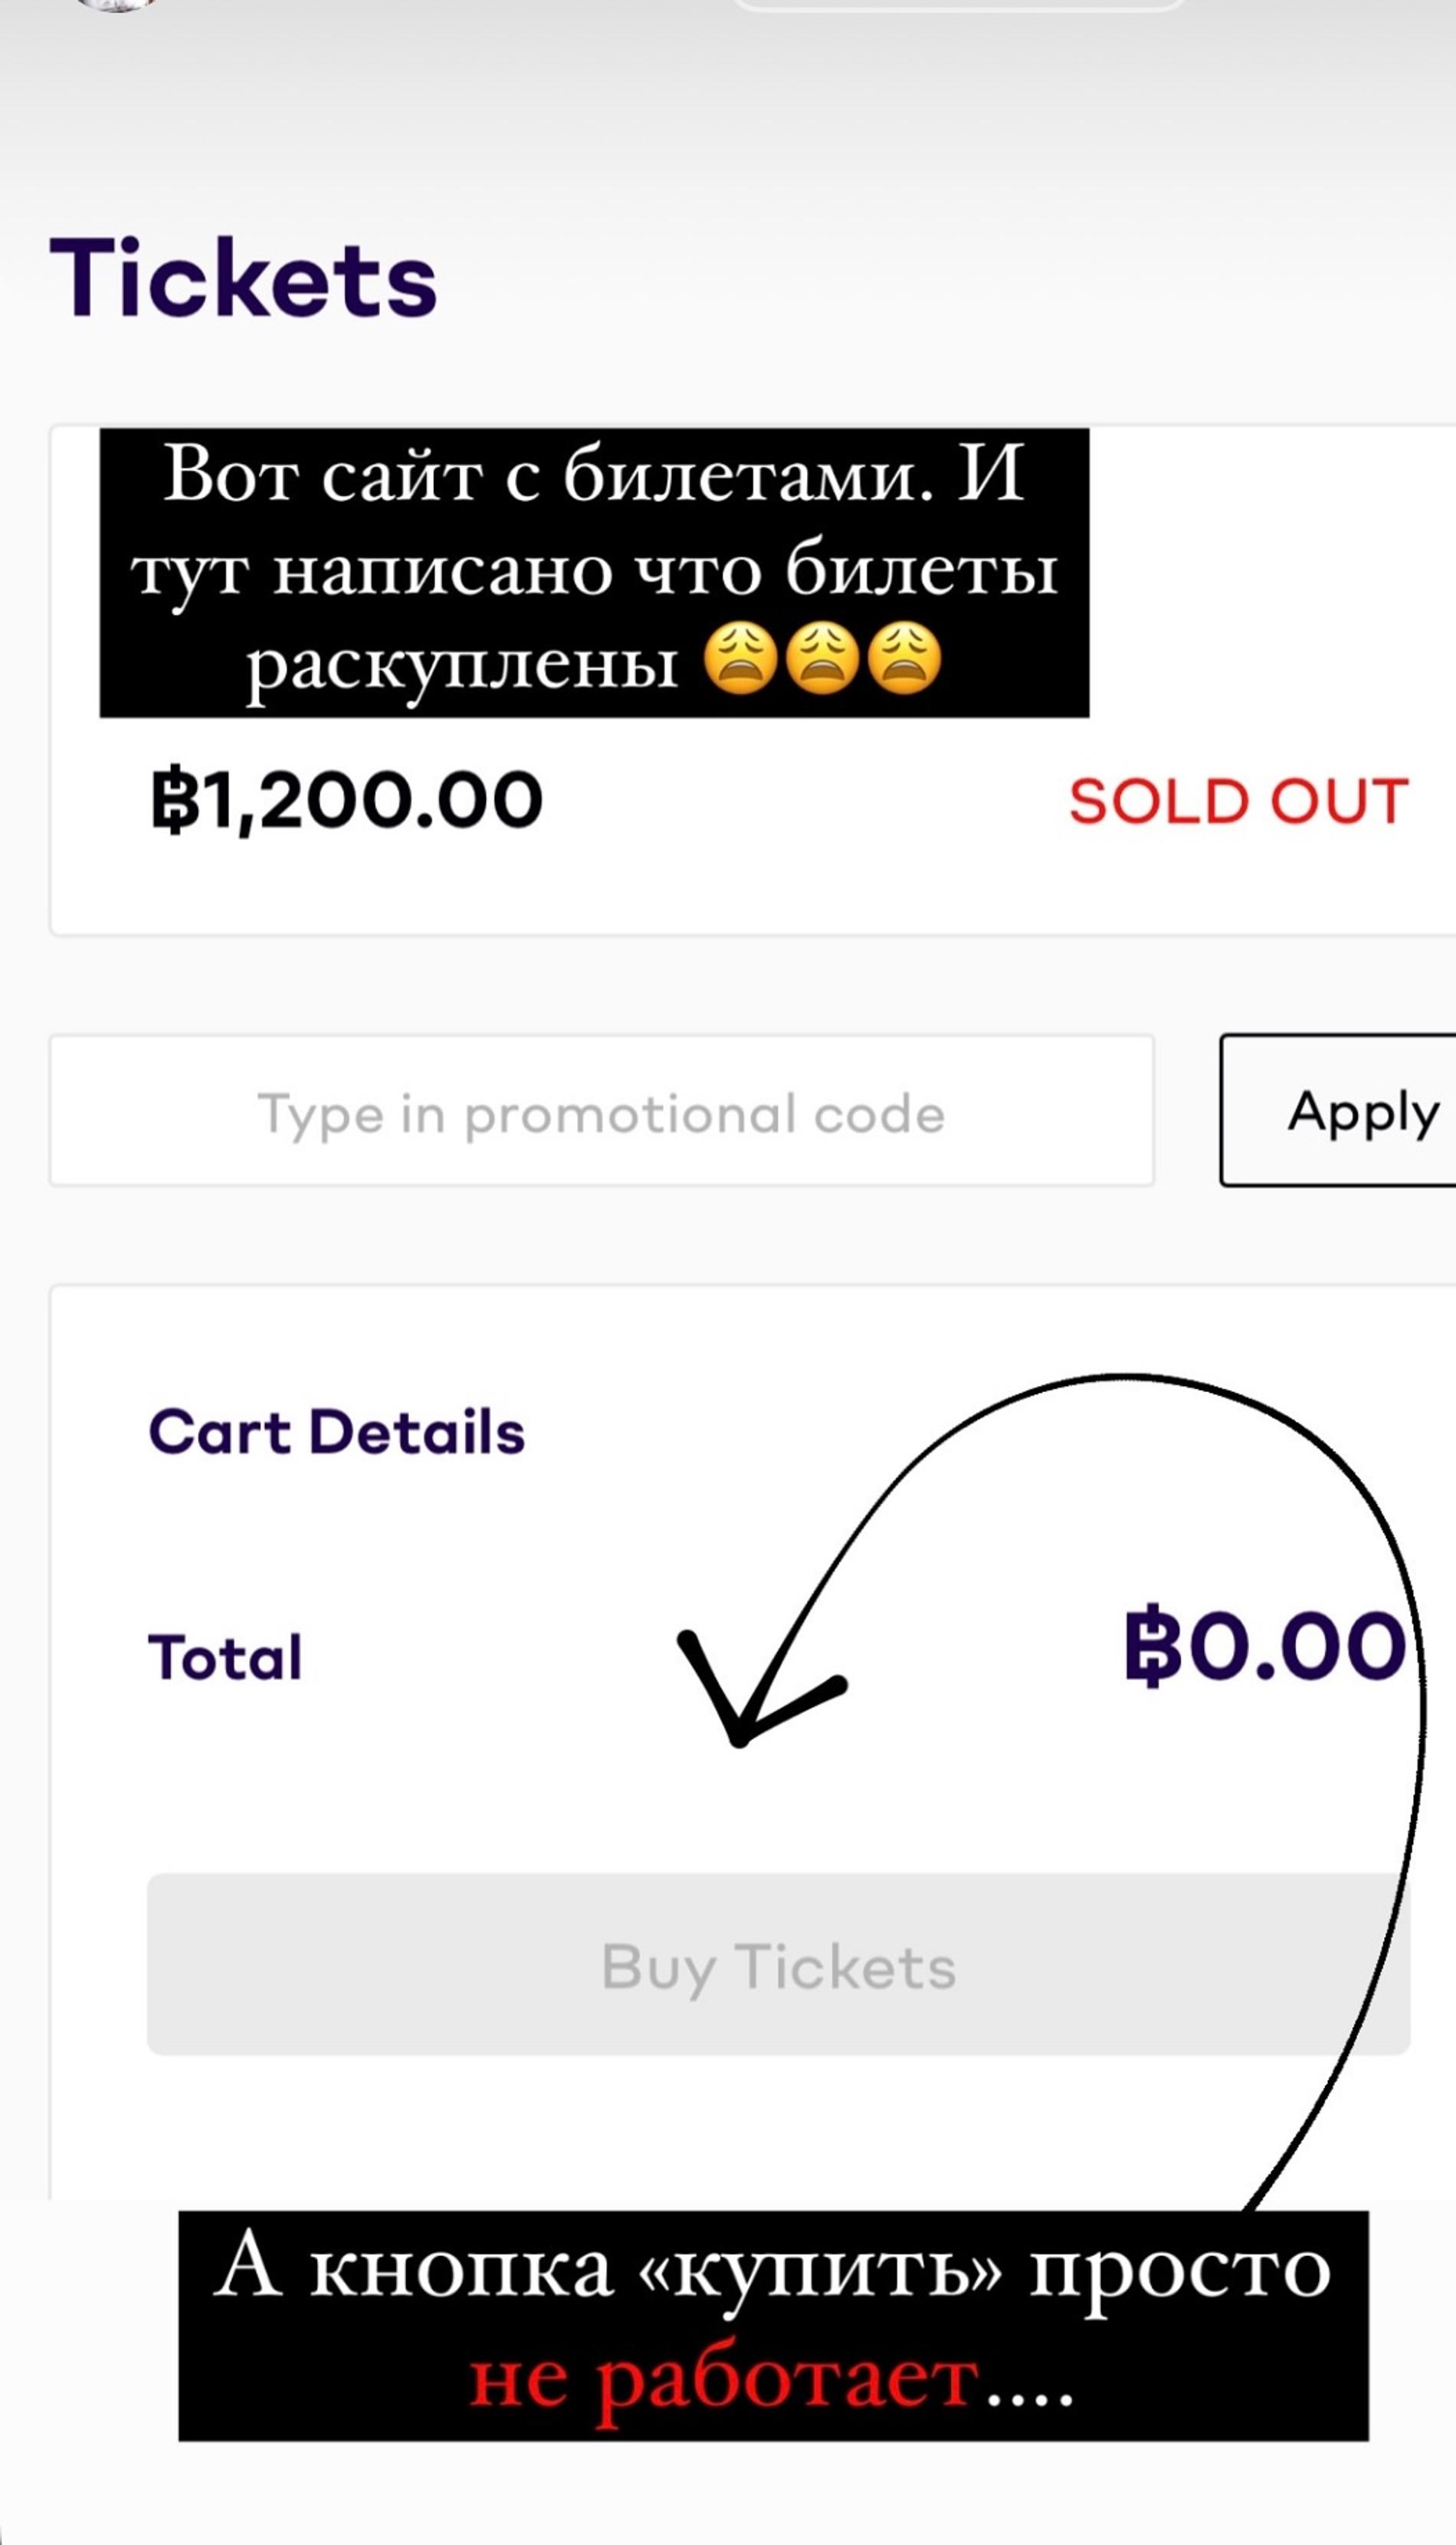Click the ฿1,200.00 ticket price

click(x=346, y=800)
